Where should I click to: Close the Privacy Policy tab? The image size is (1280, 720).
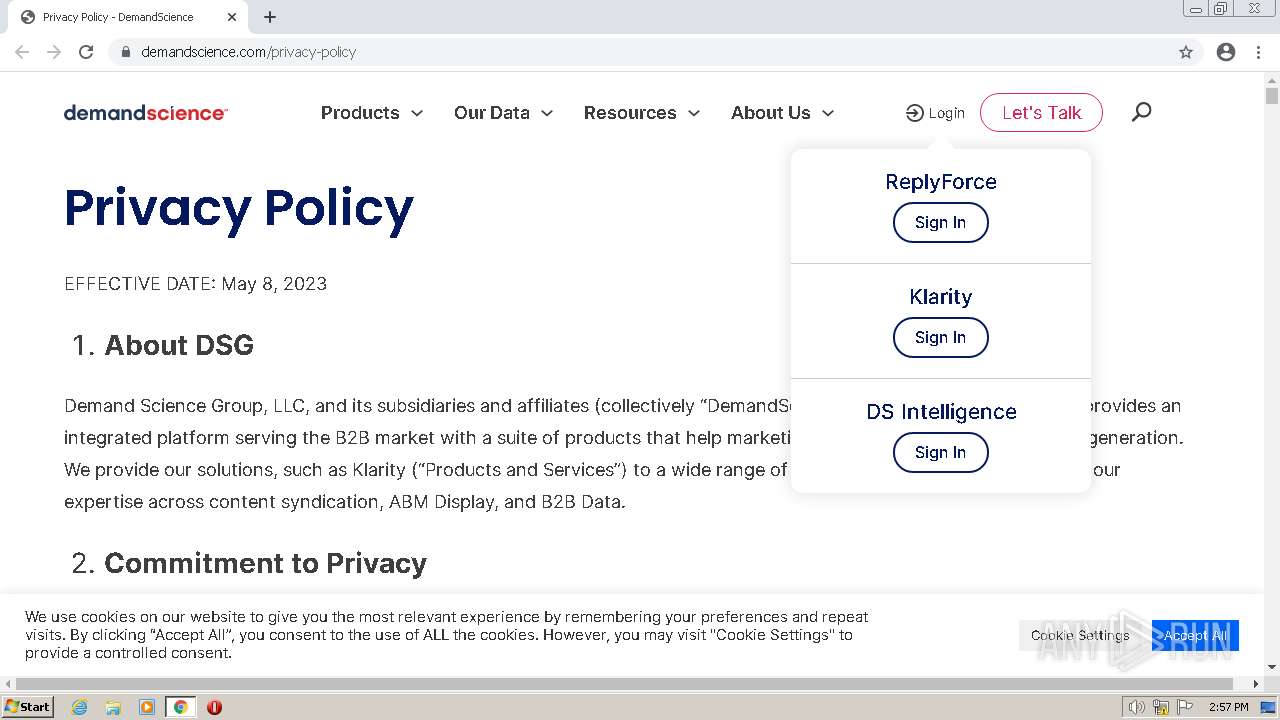pyautogui.click(x=232, y=17)
